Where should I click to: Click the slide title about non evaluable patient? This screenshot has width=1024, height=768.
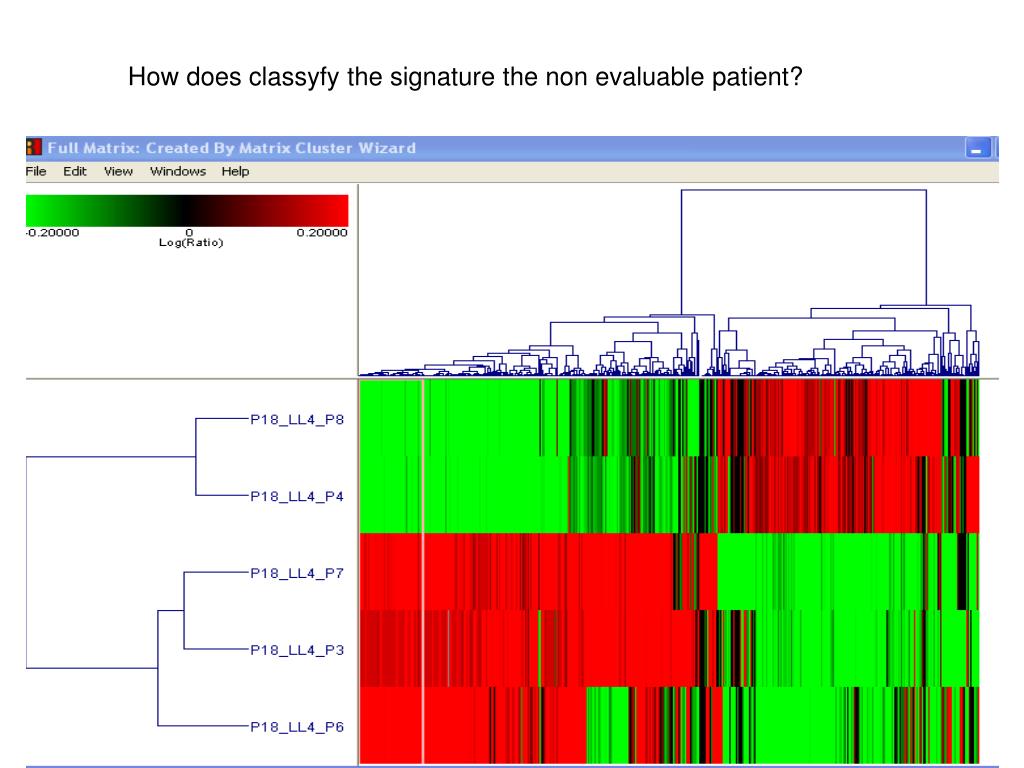(465, 77)
